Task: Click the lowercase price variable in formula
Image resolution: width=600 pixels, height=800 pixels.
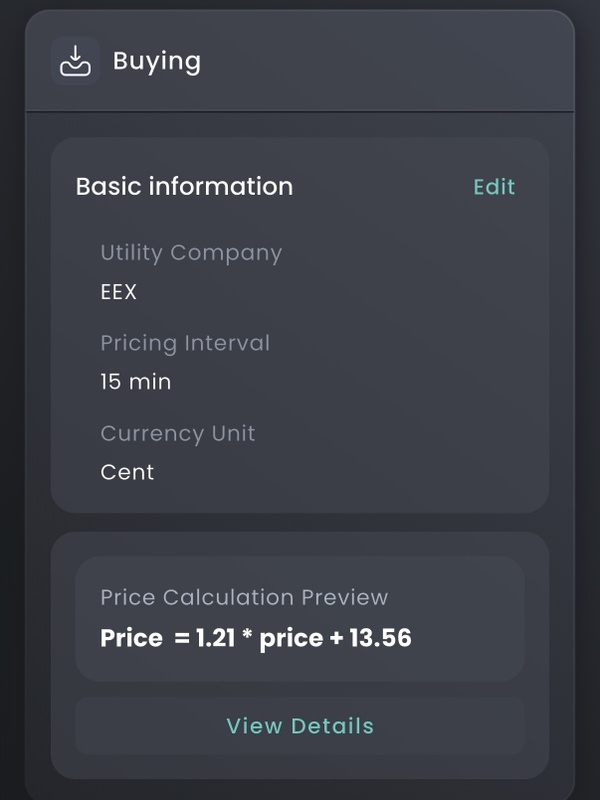Action: coord(290,638)
